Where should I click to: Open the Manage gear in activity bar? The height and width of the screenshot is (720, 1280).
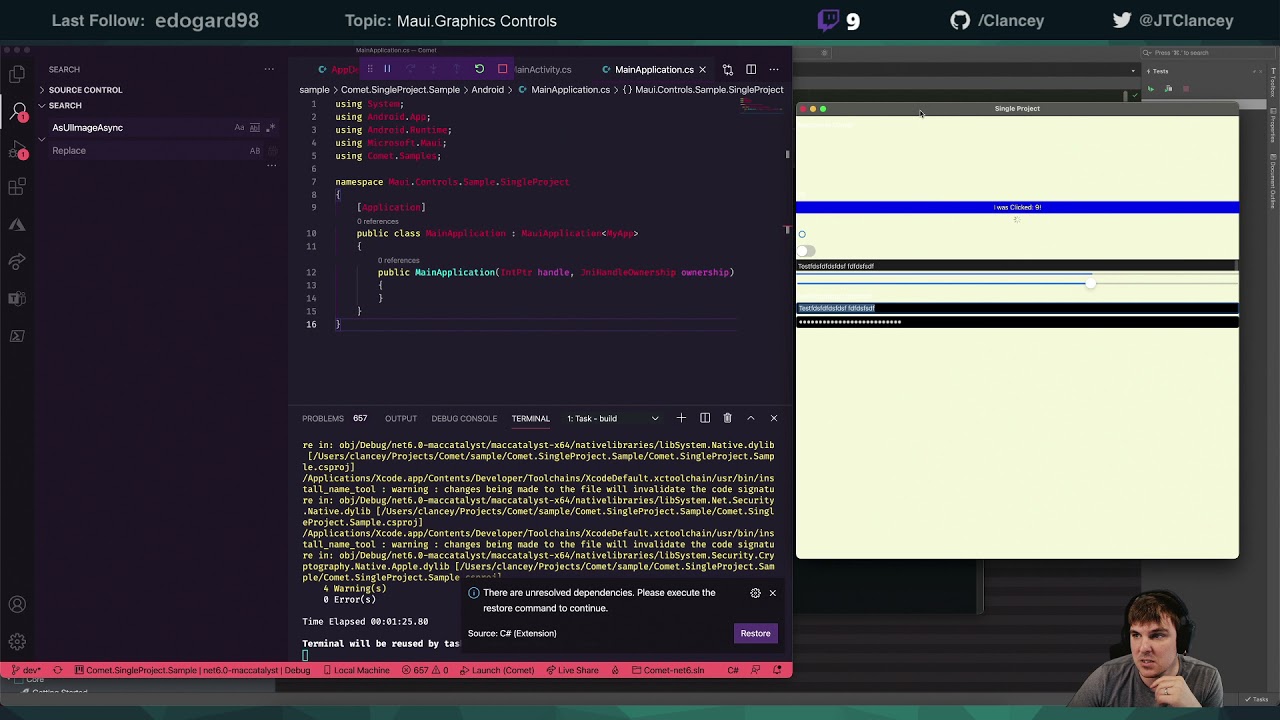17,642
